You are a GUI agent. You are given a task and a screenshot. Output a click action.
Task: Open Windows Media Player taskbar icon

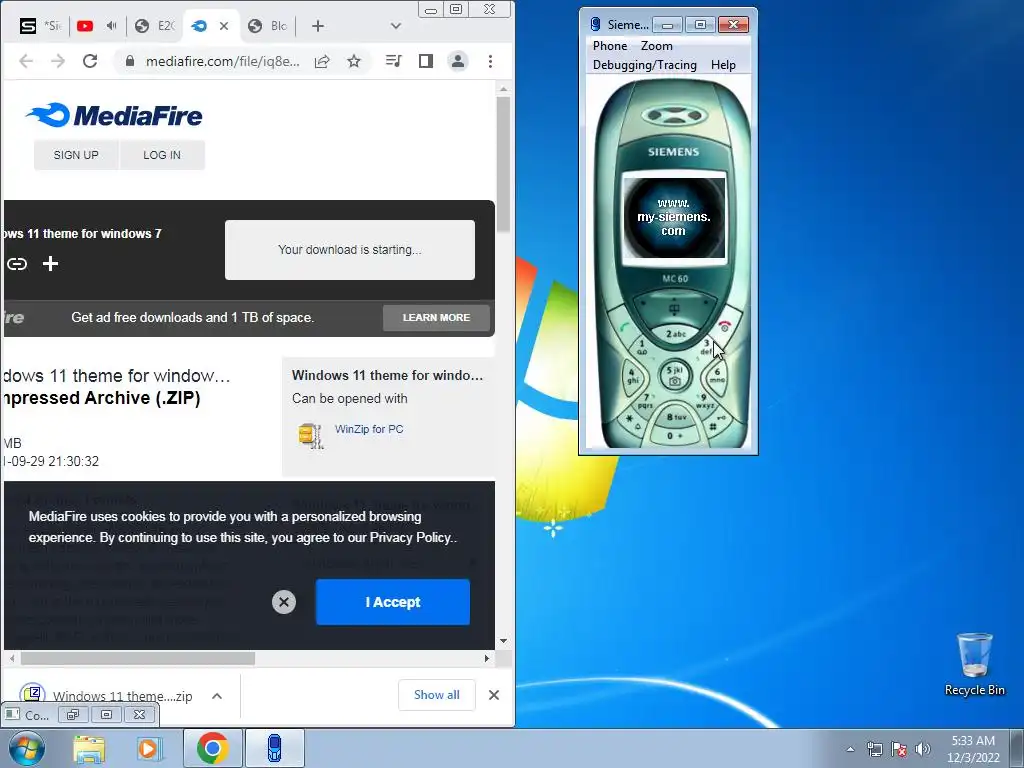click(149, 748)
